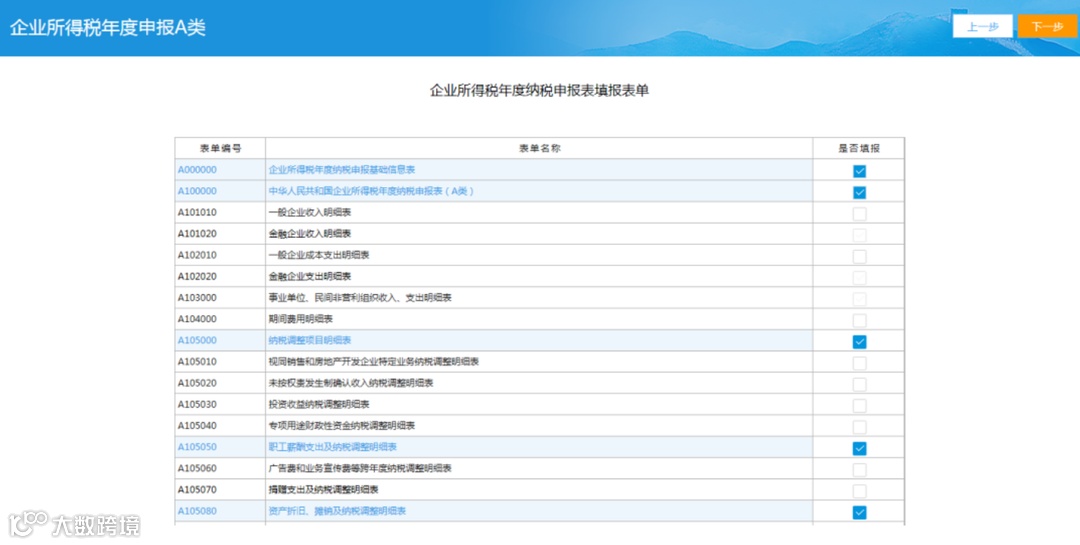Click 视同销售和房地产开发企业特定业务纳税调整明细表 name
Screen dimensions: 1080x545
pyautogui.click(x=374, y=362)
